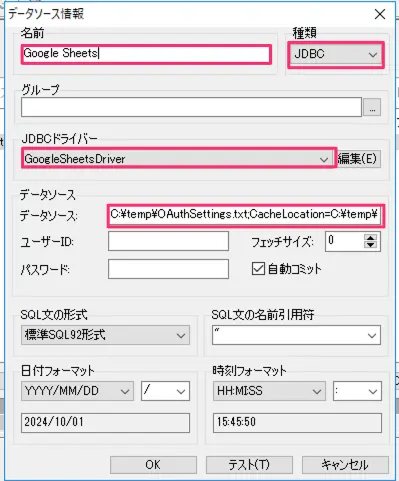Click the パスワード input field

pos(168,269)
